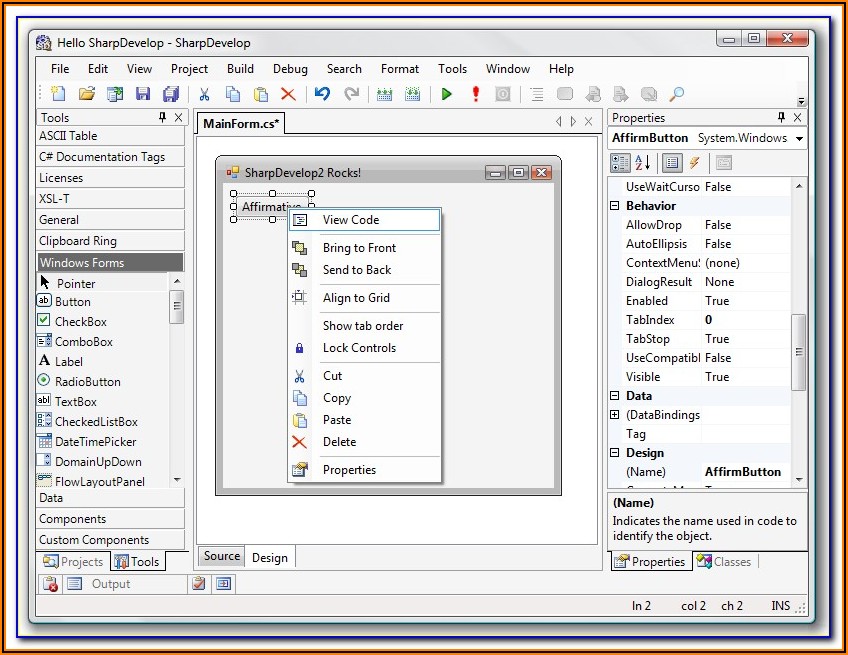Pin the Tools panel with pushpin icon
848x655 pixels.
163,118
